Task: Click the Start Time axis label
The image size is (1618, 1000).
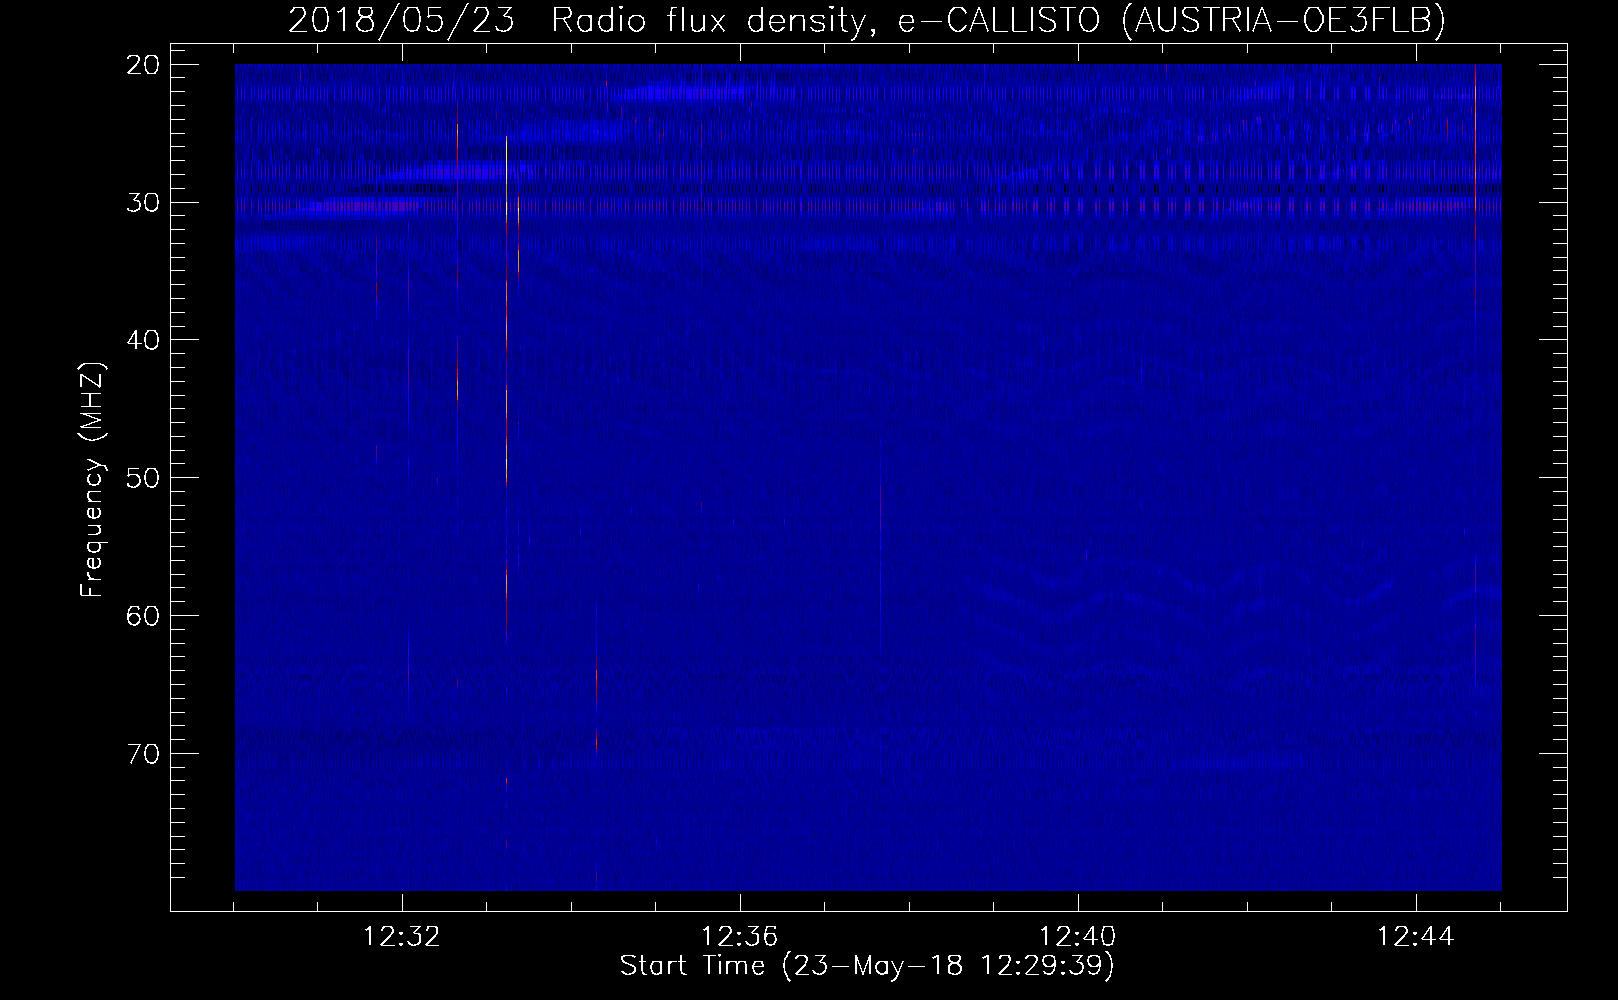Action: point(867,966)
